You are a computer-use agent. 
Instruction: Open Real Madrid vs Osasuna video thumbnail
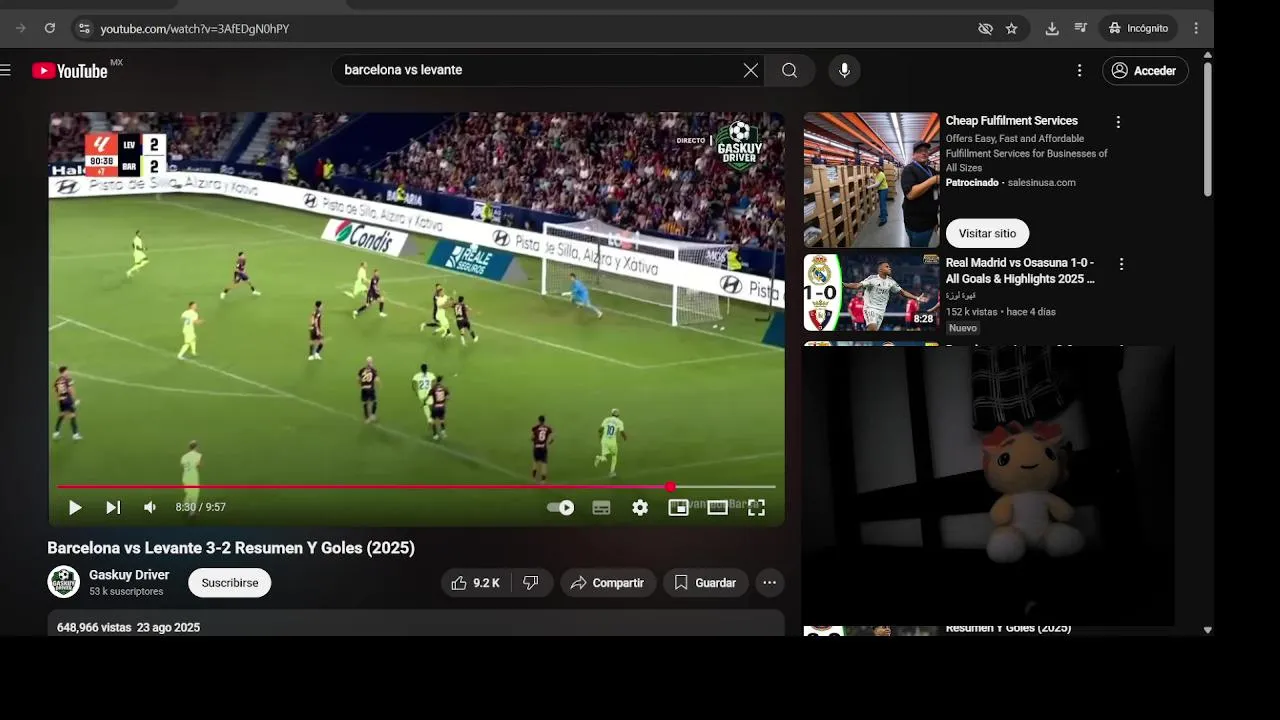(x=871, y=292)
